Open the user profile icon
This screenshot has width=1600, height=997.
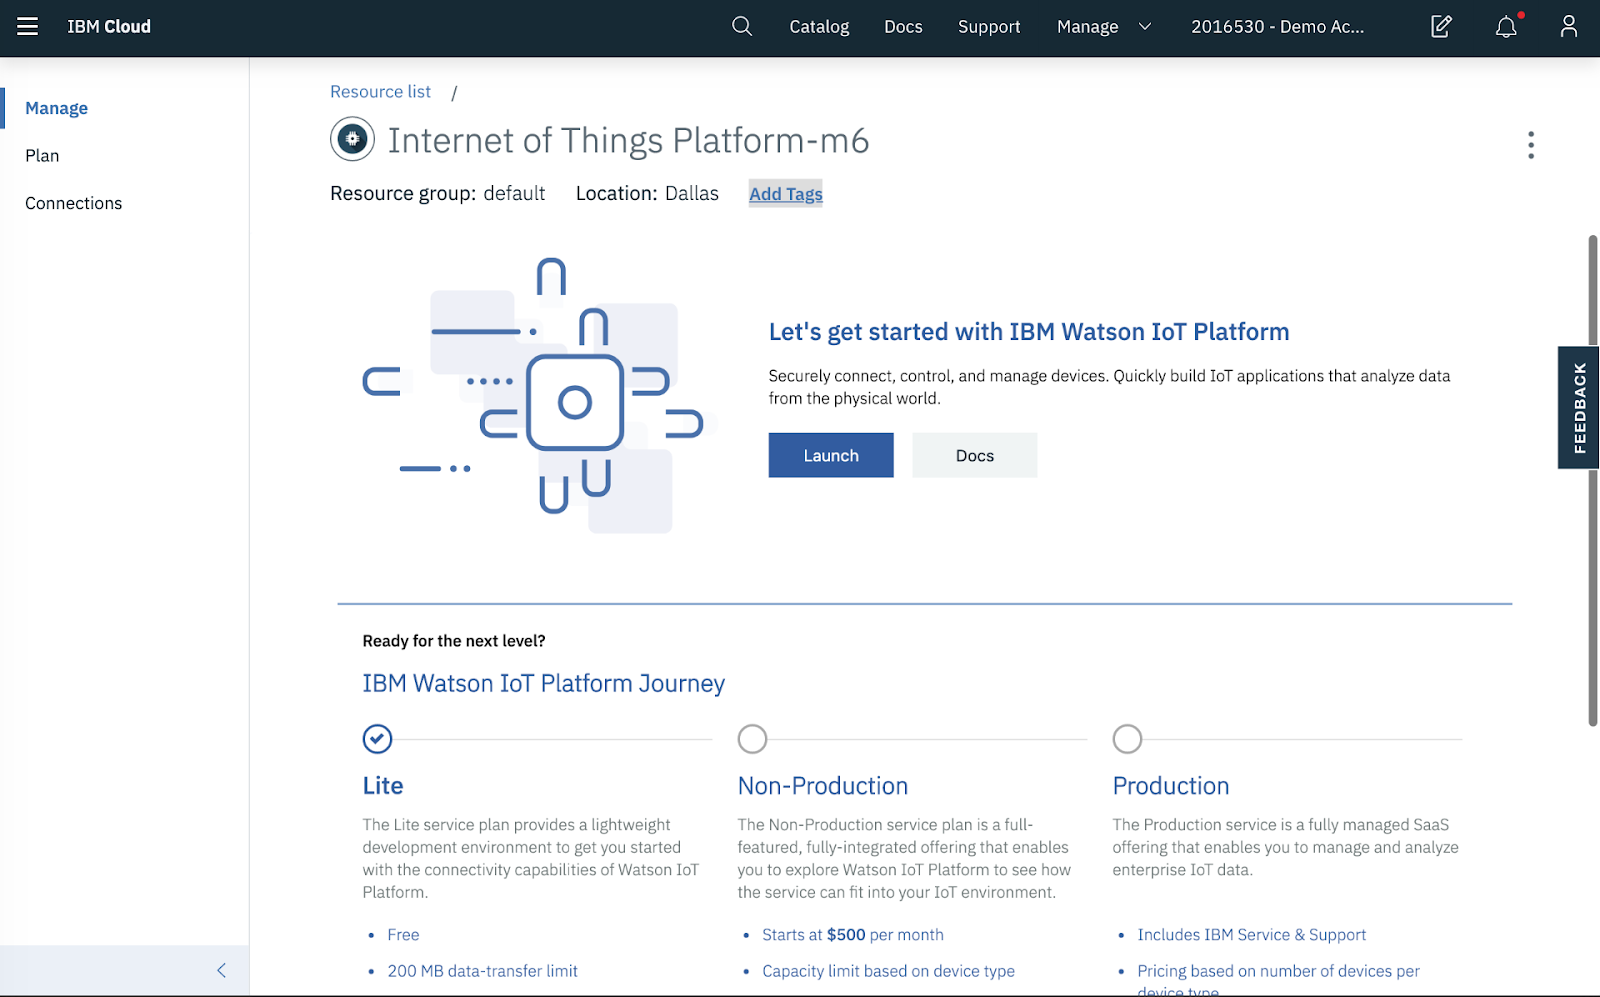click(1568, 27)
